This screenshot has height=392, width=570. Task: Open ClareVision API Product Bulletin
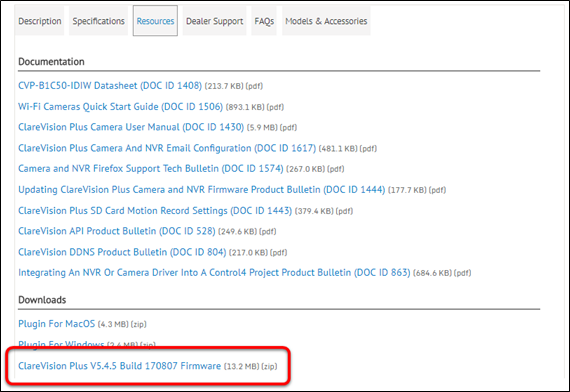pyautogui.click(x=117, y=231)
